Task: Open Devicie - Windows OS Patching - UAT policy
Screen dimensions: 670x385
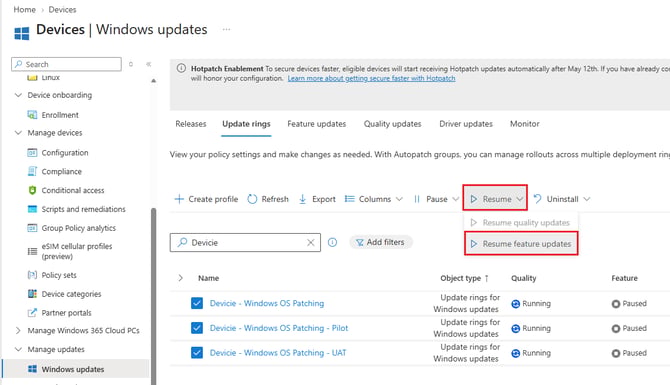Action: (x=278, y=353)
